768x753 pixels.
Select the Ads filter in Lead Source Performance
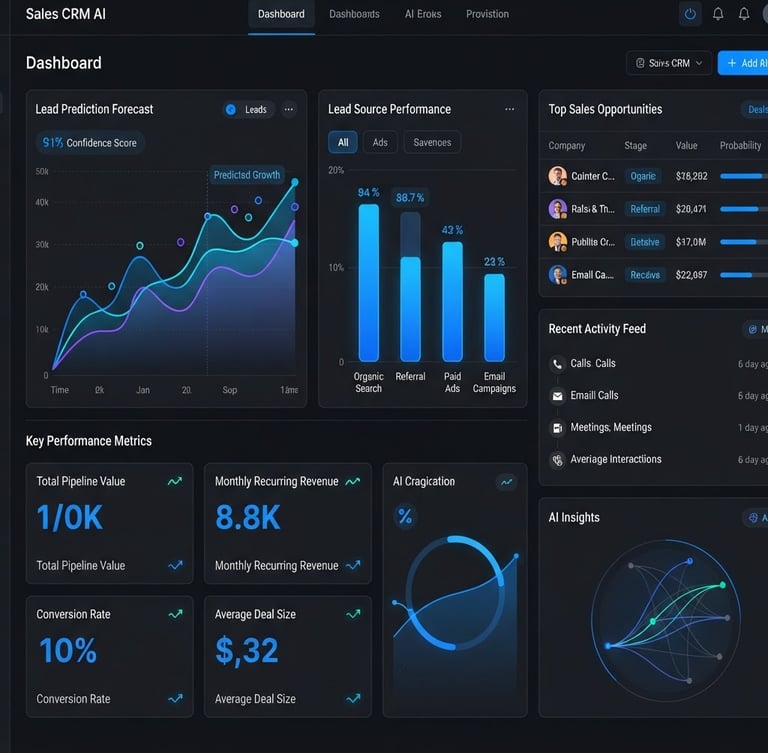click(x=380, y=143)
